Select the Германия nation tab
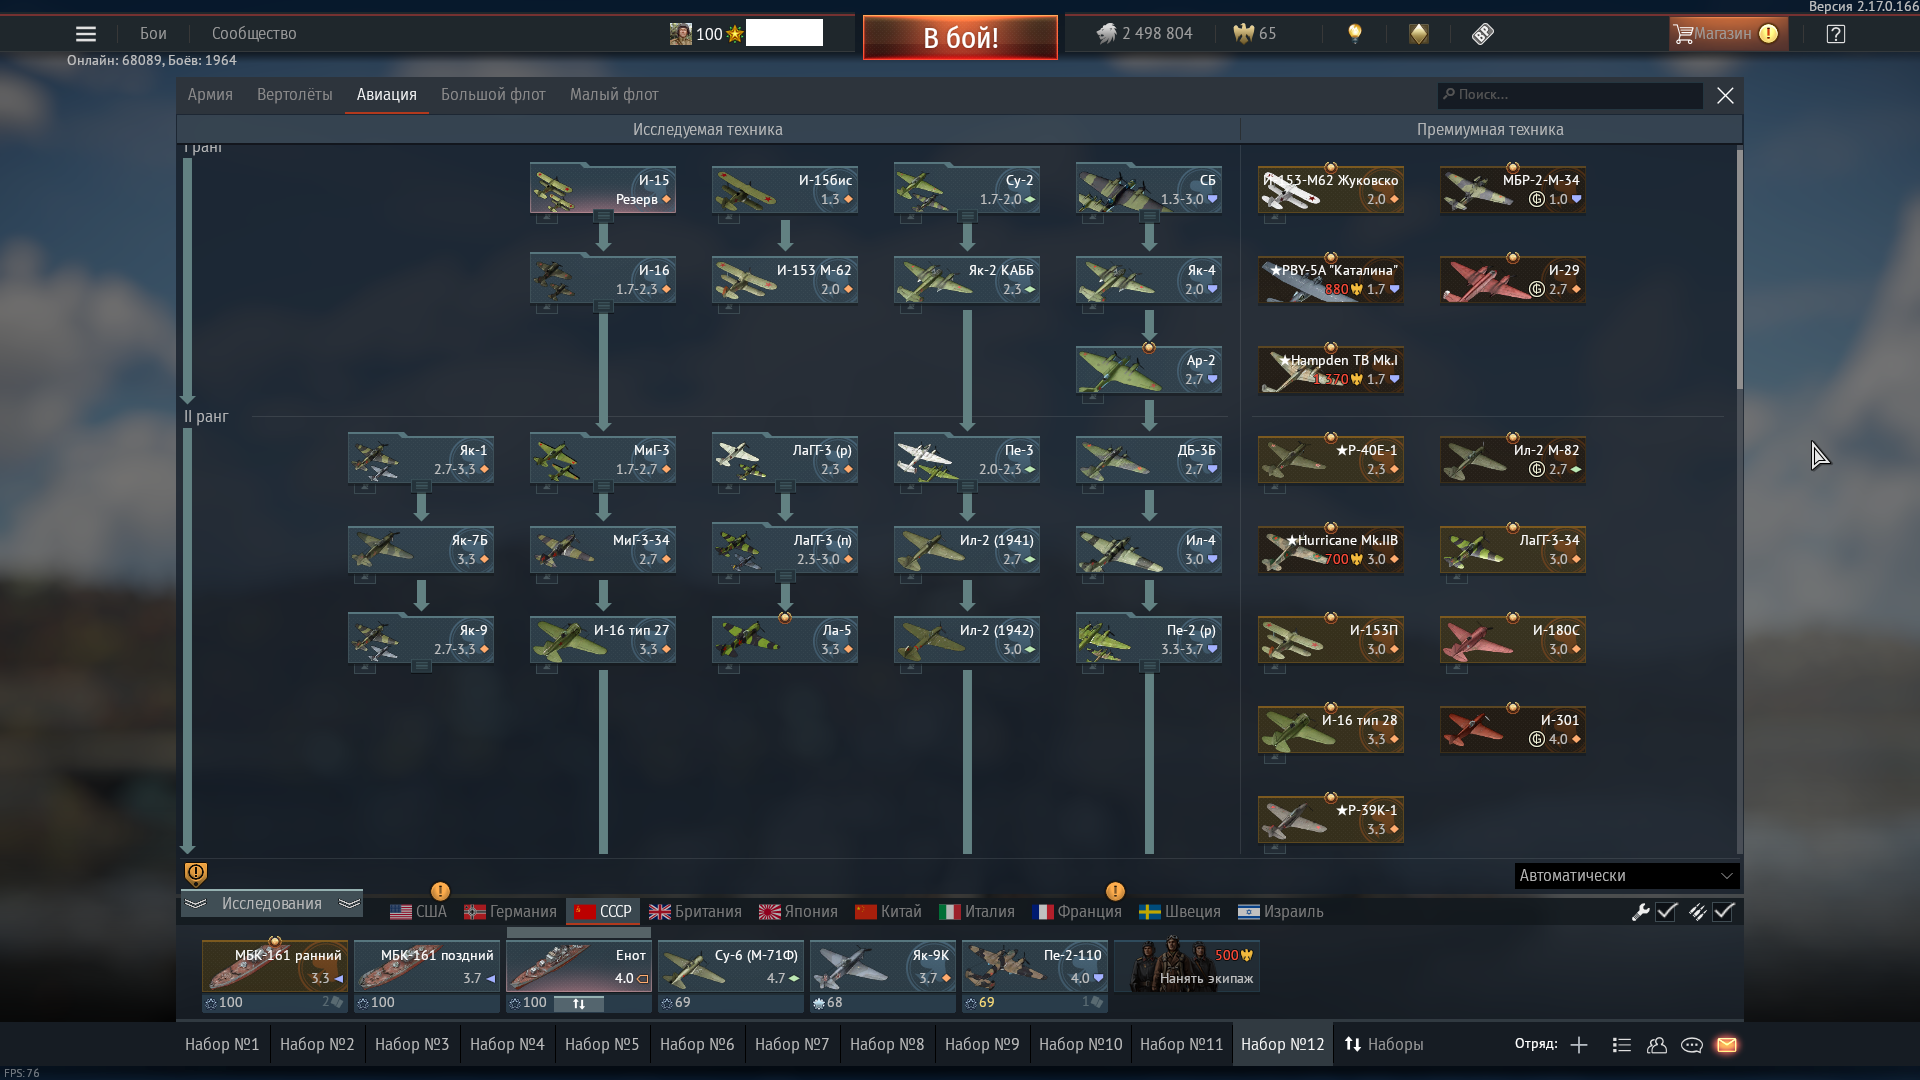1920x1080 pixels. (511, 912)
